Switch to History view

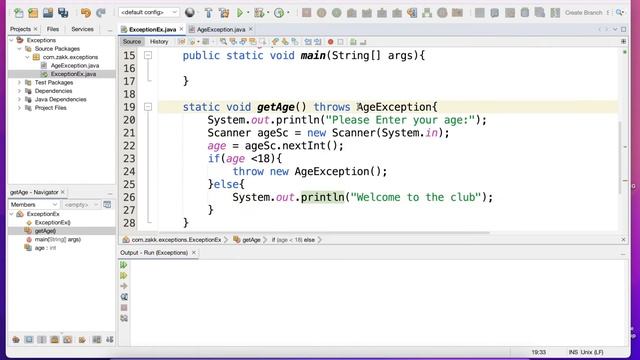pyautogui.click(x=159, y=42)
